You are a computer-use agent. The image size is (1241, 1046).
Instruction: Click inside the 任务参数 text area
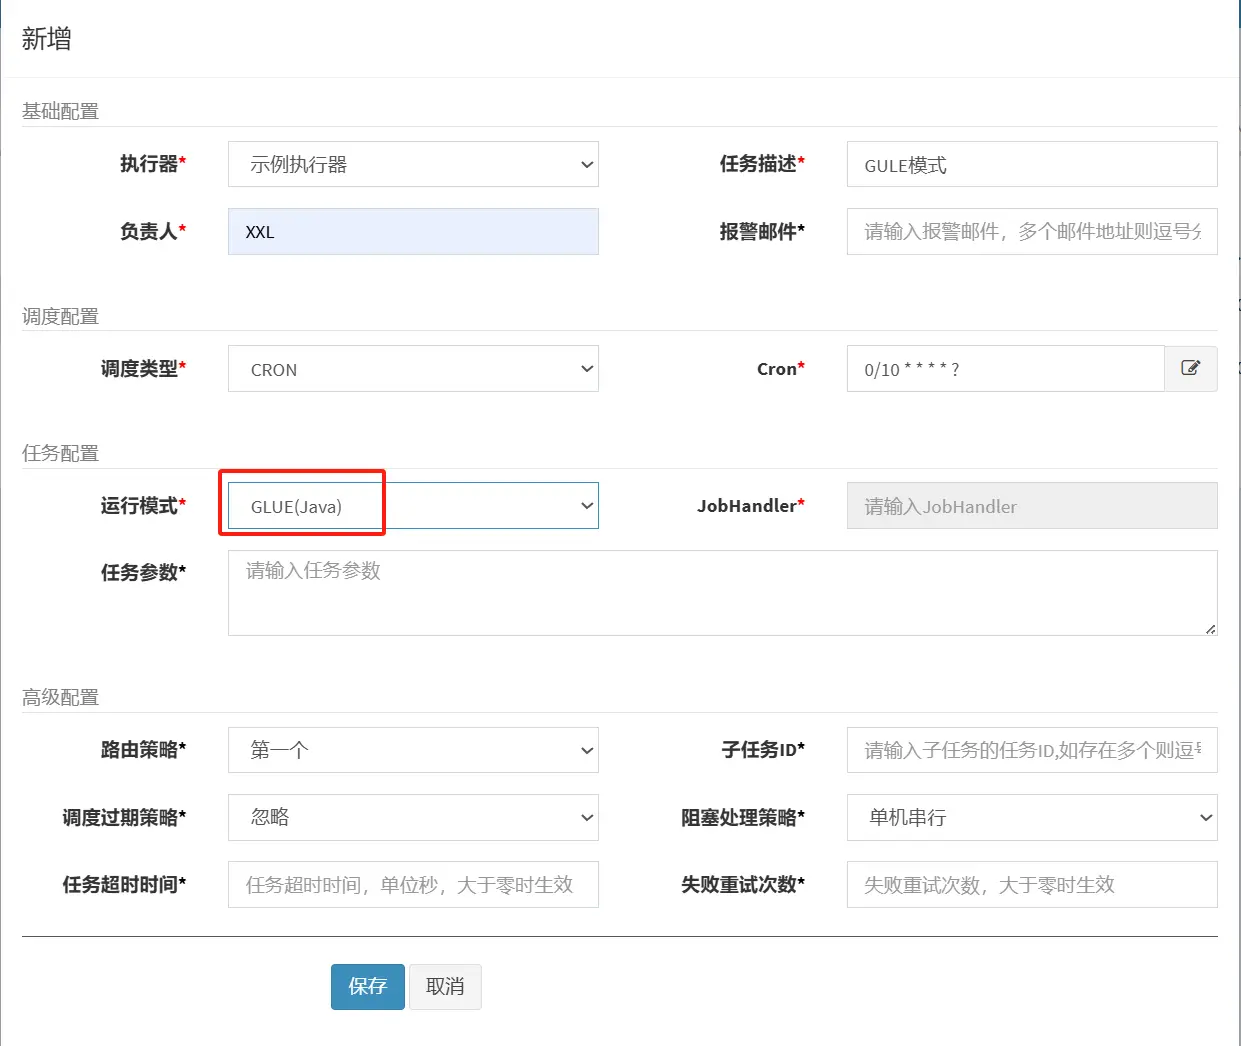[x=722, y=593]
